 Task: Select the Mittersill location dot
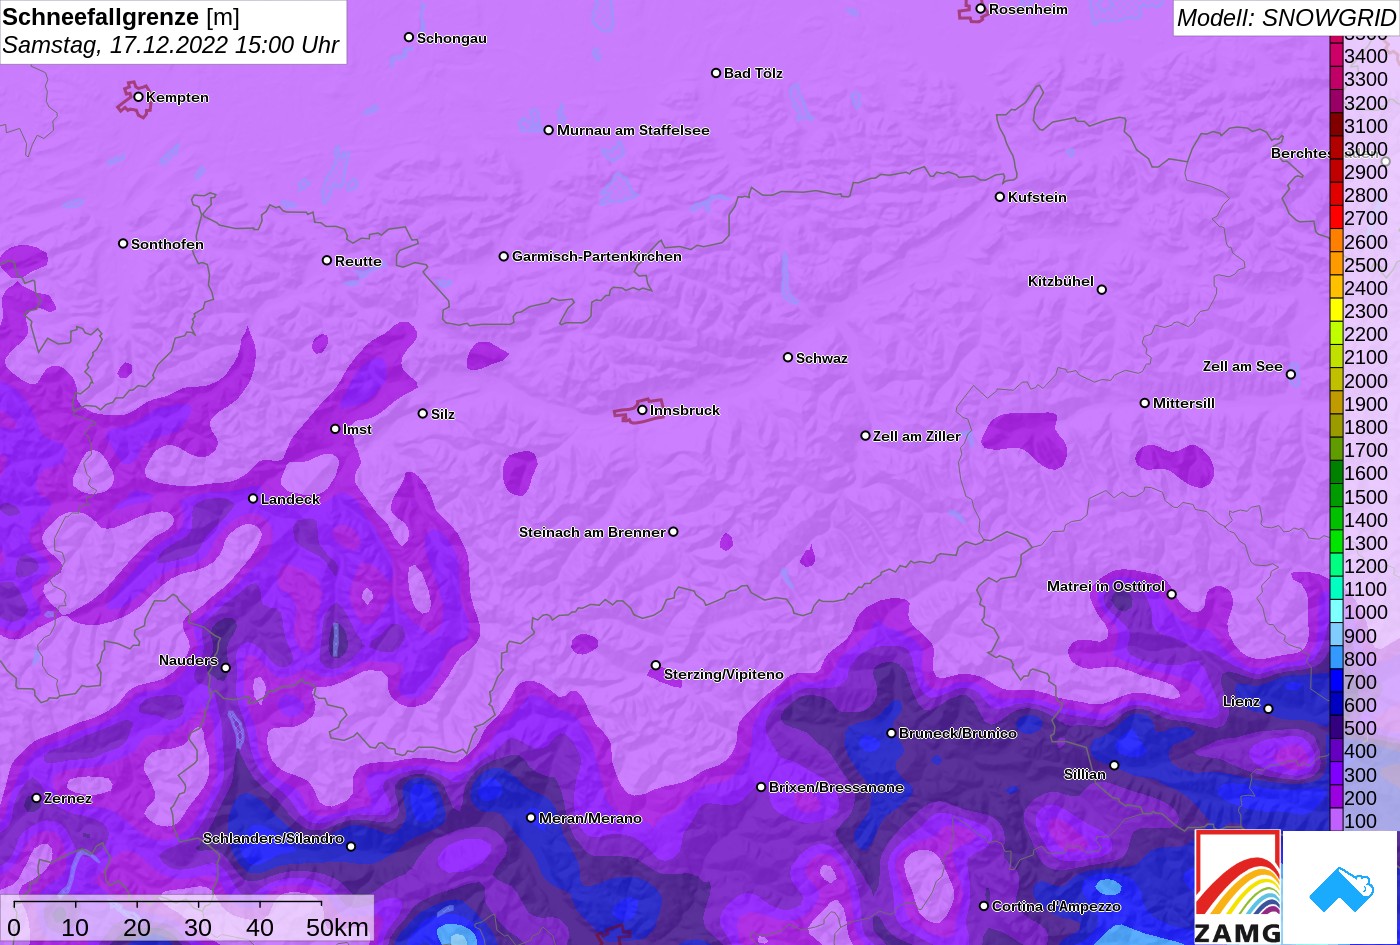(1144, 403)
